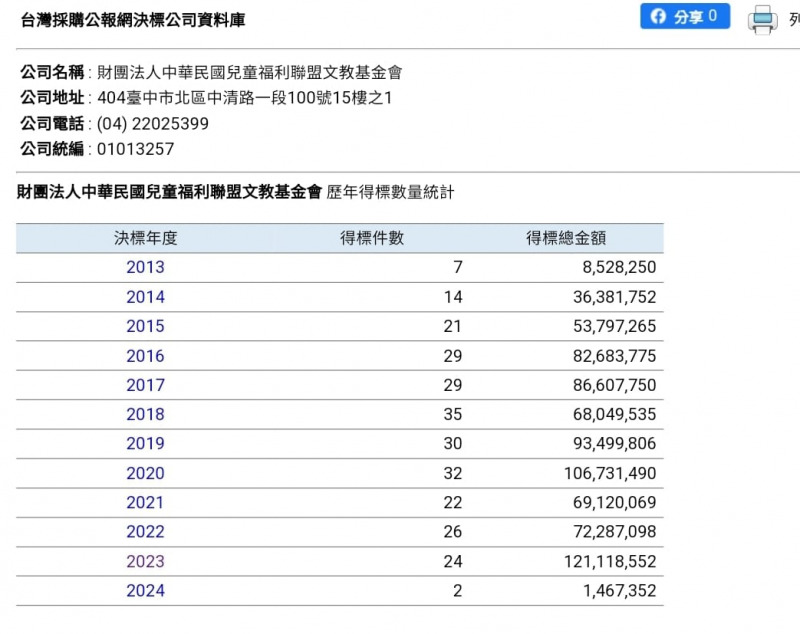
Task: Click the printer icon
Action: tap(762, 19)
